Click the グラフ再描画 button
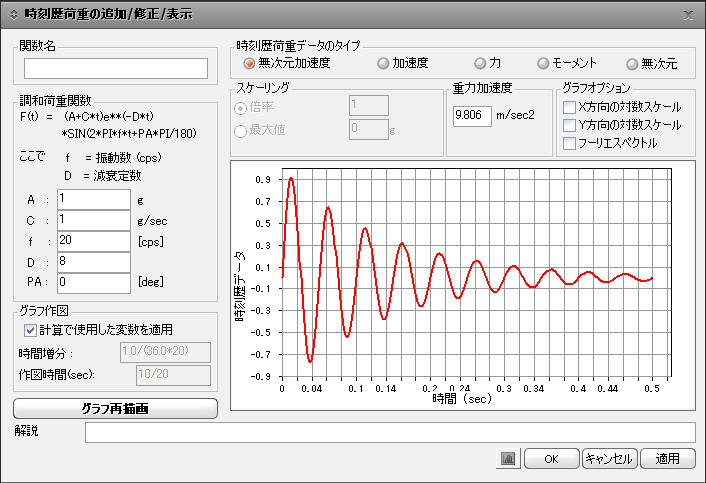The width and height of the screenshot is (706, 483). 115,408
